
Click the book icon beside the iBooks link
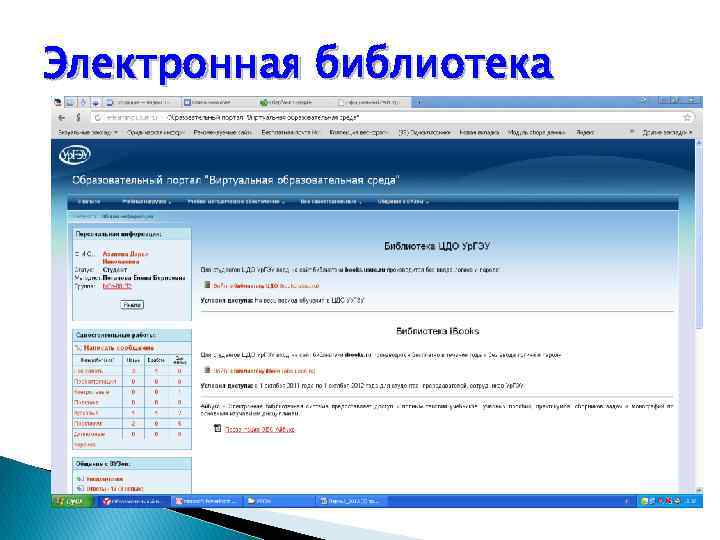click(207, 370)
